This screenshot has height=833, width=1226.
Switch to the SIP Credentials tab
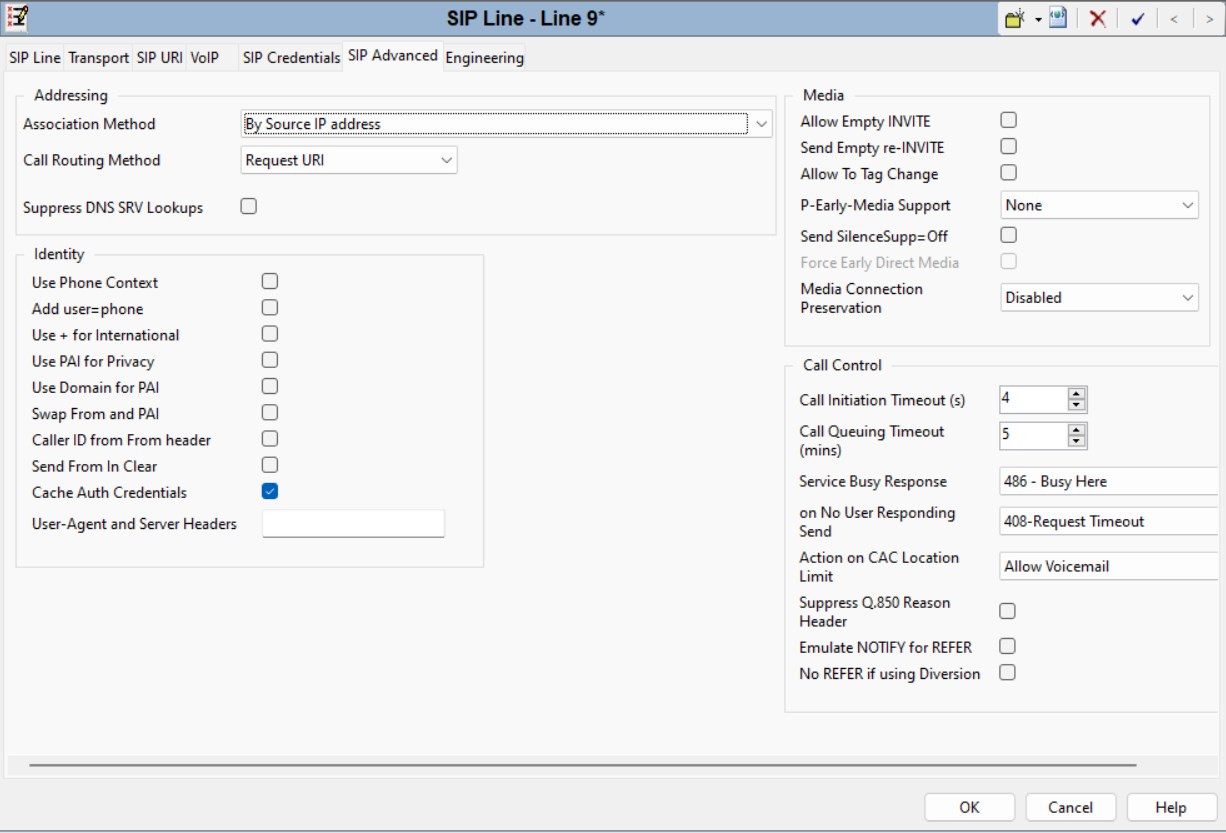pyautogui.click(x=291, y=57)
